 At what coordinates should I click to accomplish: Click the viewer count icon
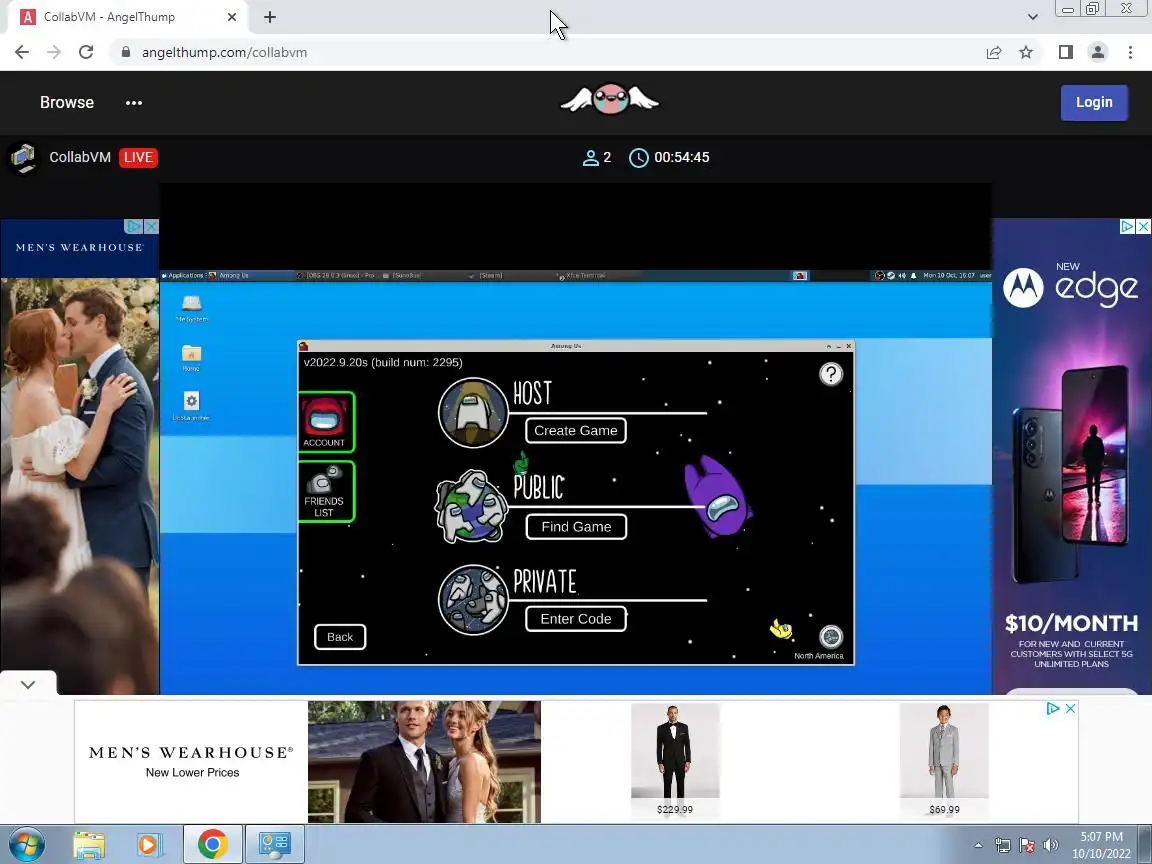pos(591,157)
